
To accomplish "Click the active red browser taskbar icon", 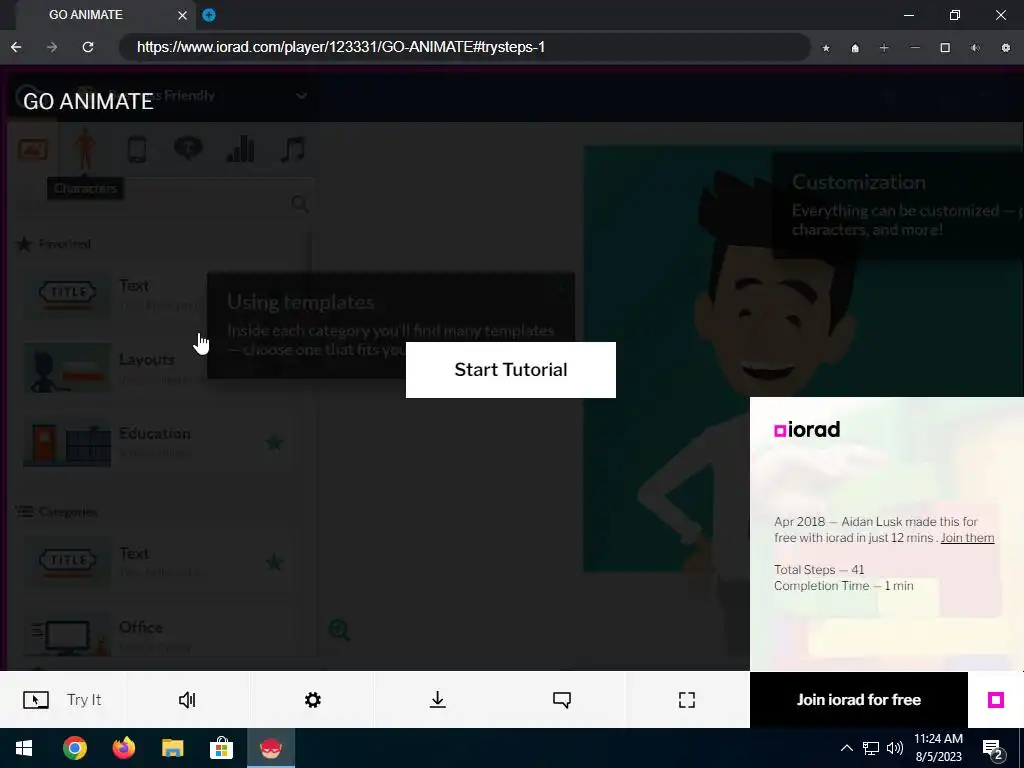I will click(270, 748).
